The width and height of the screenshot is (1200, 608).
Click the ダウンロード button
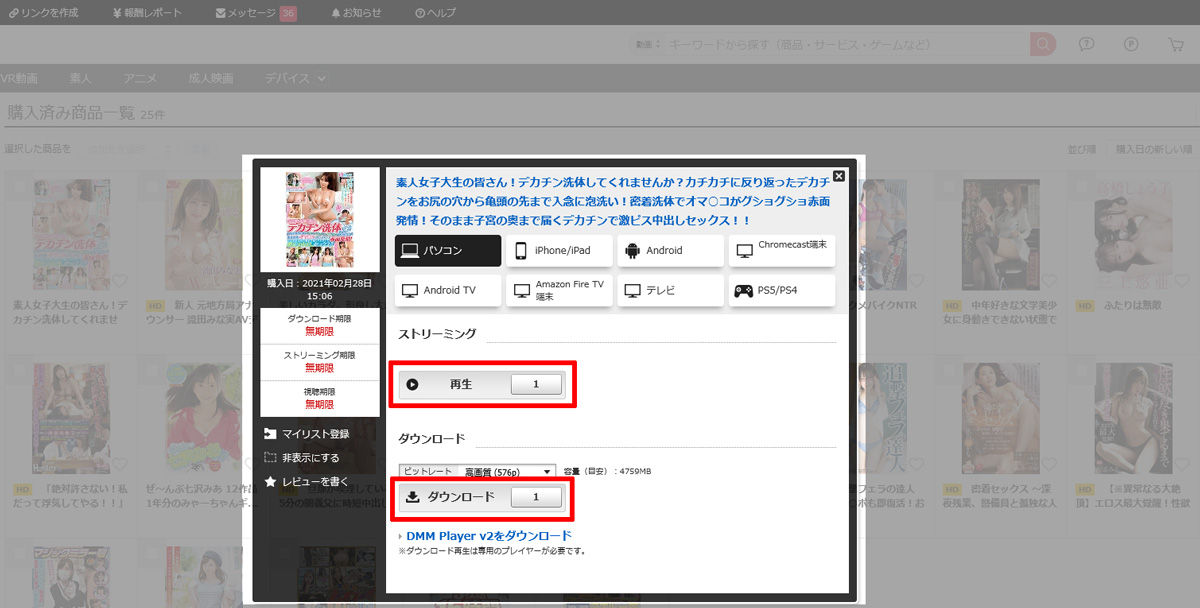(481, 497)
